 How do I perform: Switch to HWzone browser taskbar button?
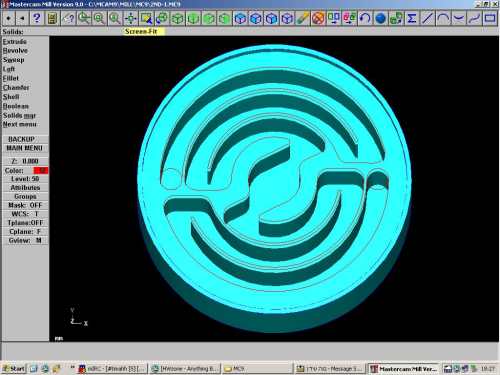[x=185, y=368]
